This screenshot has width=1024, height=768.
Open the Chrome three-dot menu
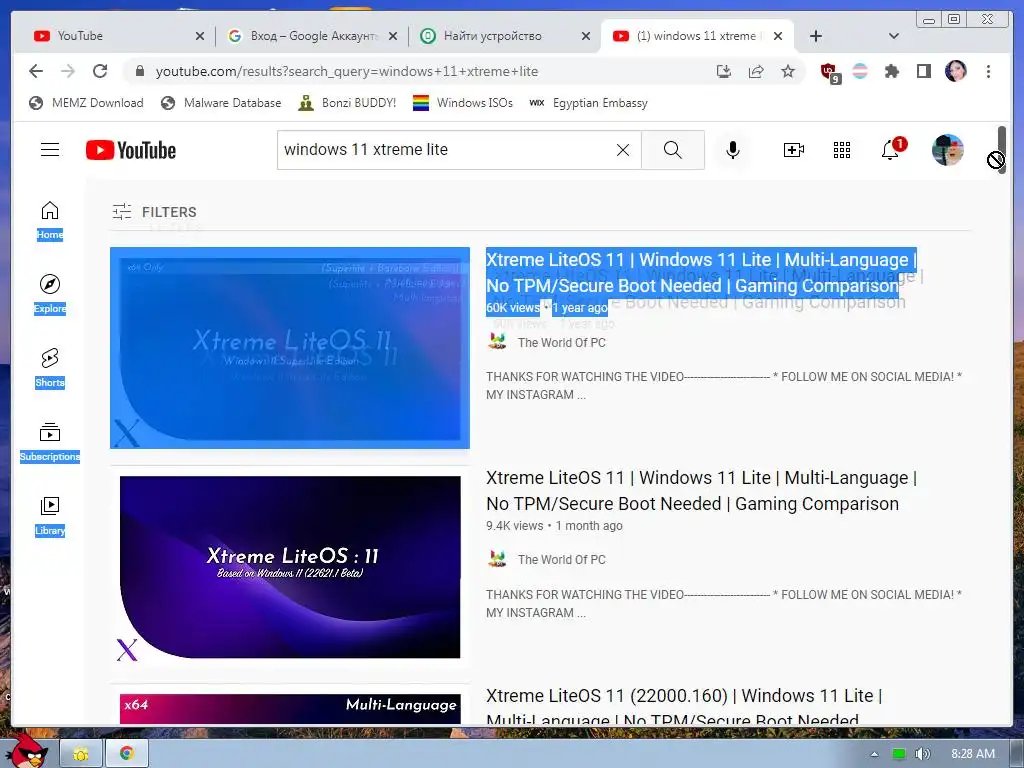988,71
